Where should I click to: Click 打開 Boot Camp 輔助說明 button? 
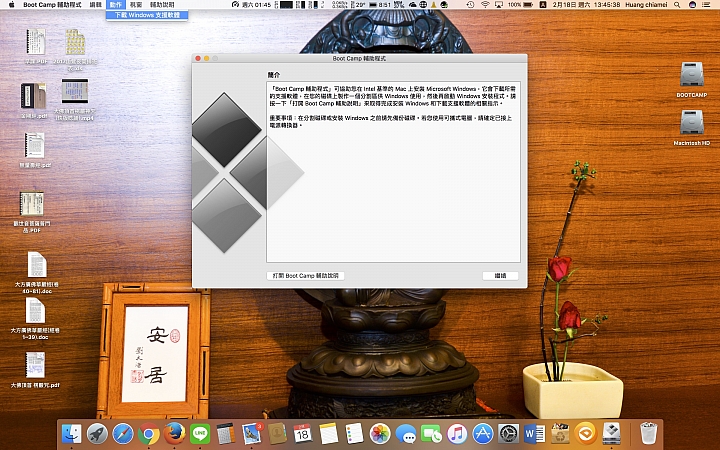305,276
